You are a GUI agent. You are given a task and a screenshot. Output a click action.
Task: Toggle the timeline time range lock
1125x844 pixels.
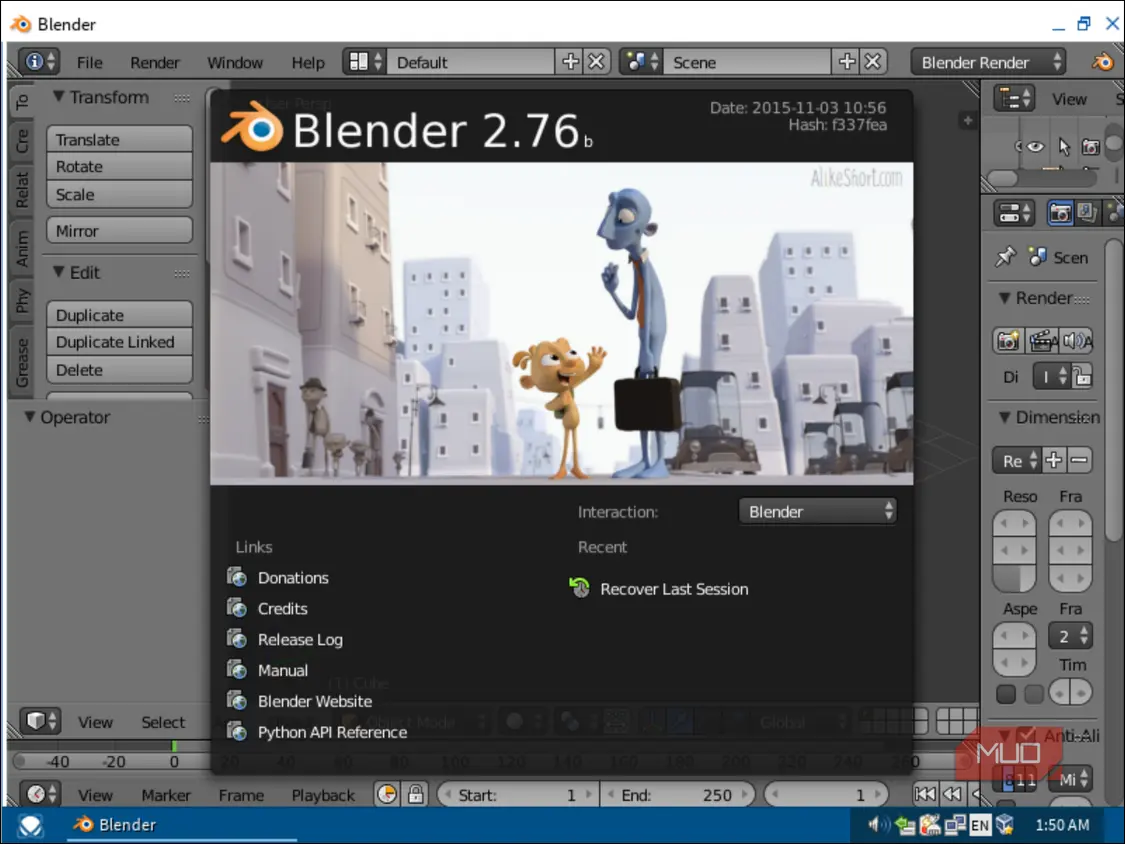(415, 794)
